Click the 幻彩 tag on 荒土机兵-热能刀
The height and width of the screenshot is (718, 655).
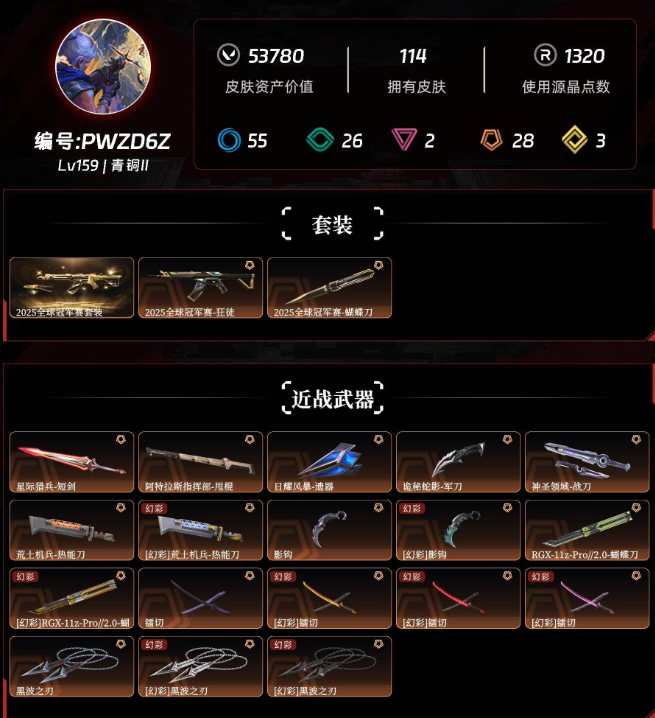pos(154,508)
